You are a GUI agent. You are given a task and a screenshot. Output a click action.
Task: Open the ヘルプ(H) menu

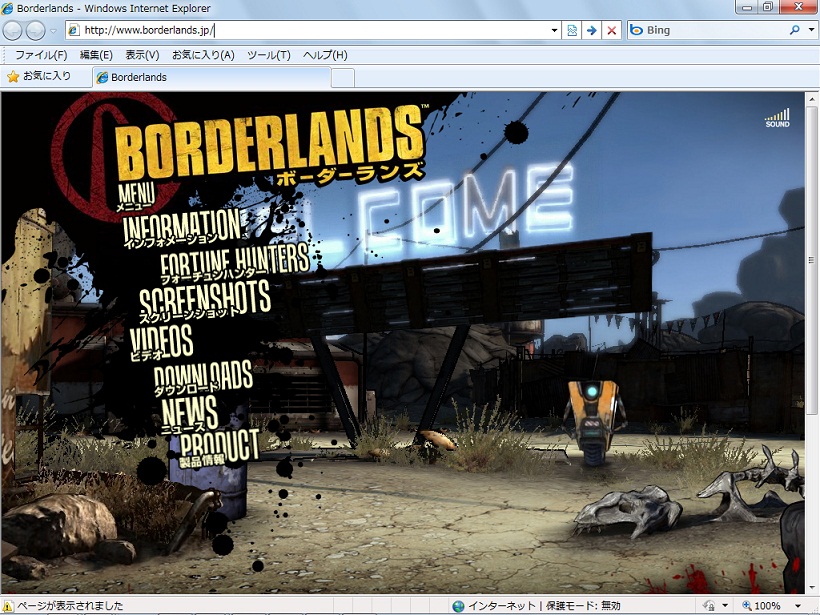coord(325,55)
